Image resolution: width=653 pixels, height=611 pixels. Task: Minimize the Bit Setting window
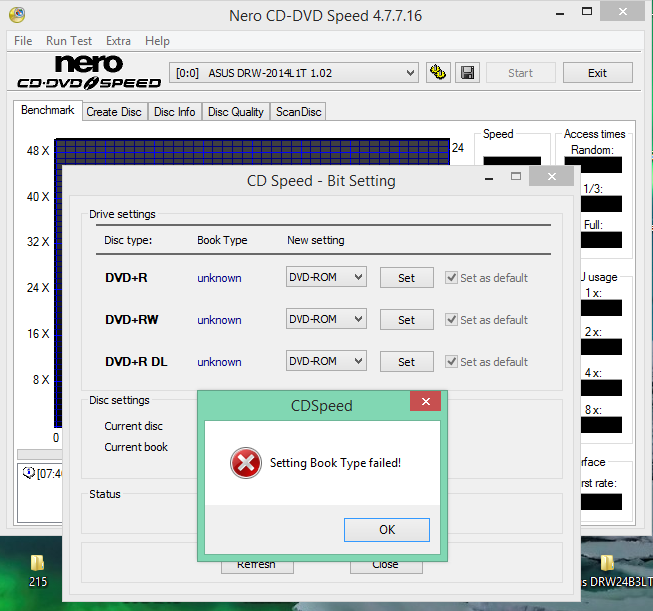point(489,178)
